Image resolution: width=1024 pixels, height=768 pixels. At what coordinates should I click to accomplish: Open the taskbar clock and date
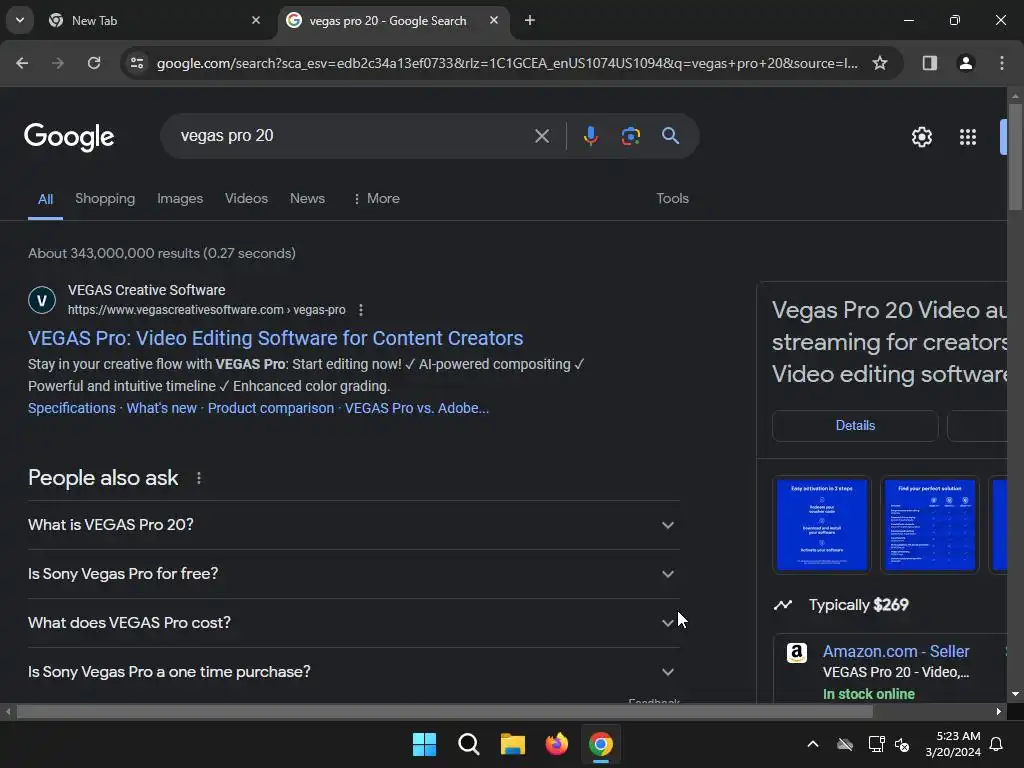click(x=953, y=744)
